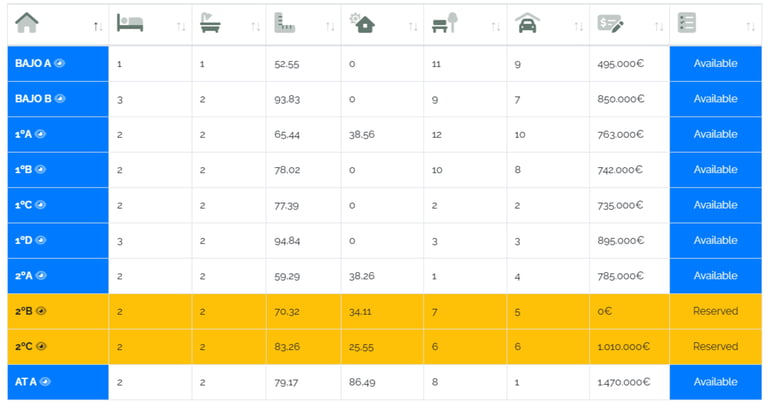Sort by the bedrooms column arrows
The width and height of the screenshot is (768, 403).
(181, 27)
